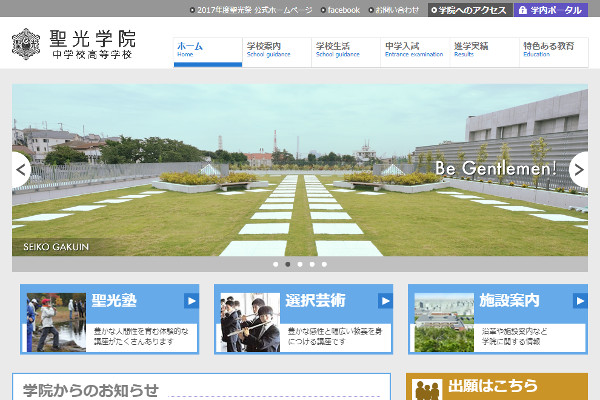
Task: Open the 施設案内 campus aerial thumbnail
Action: pos(444,322)
